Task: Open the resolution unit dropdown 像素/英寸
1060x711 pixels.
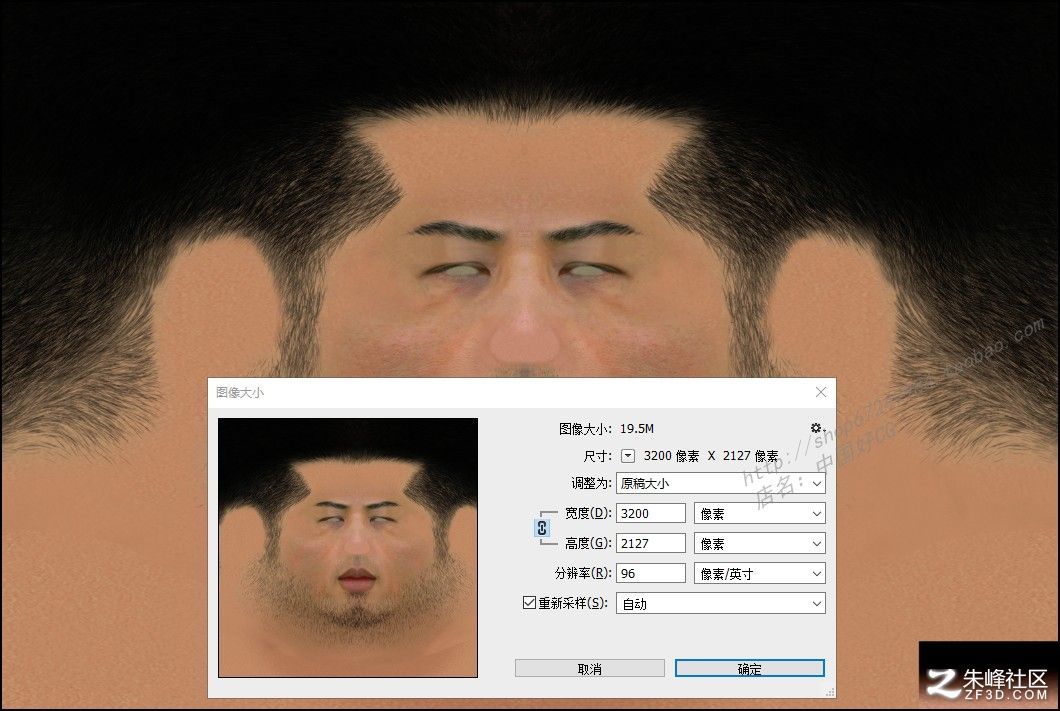Action: 760,573
